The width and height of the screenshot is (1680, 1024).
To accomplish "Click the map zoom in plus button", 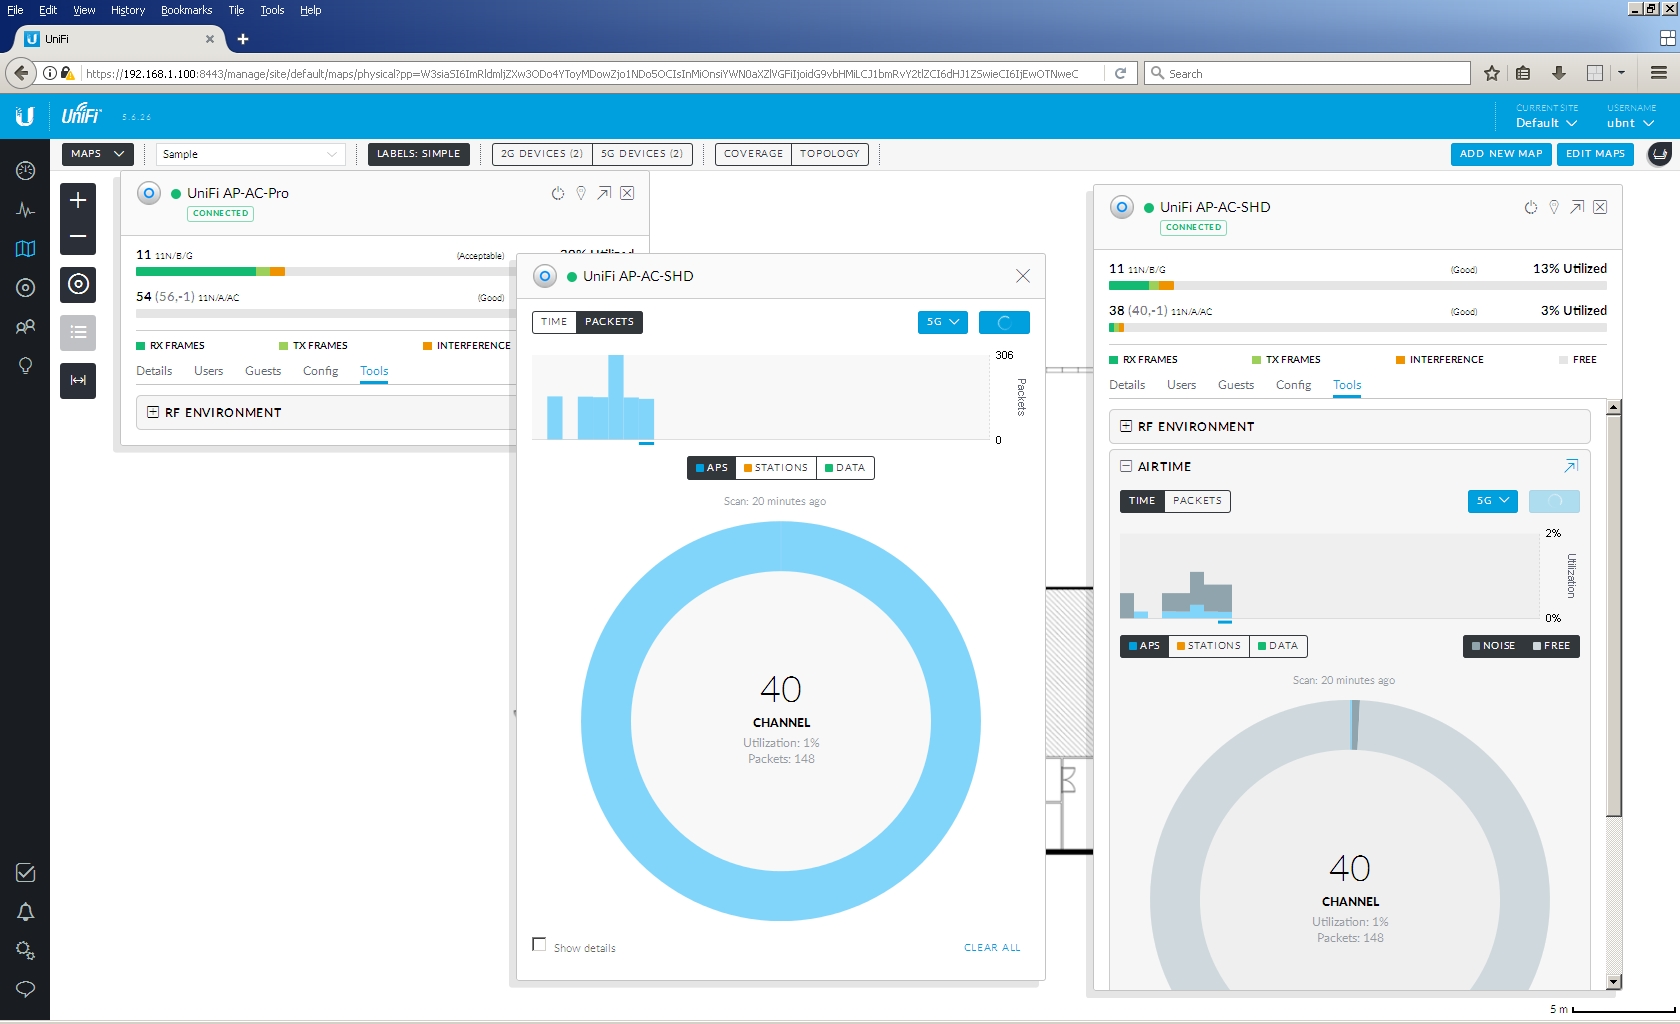I will 78,201.
